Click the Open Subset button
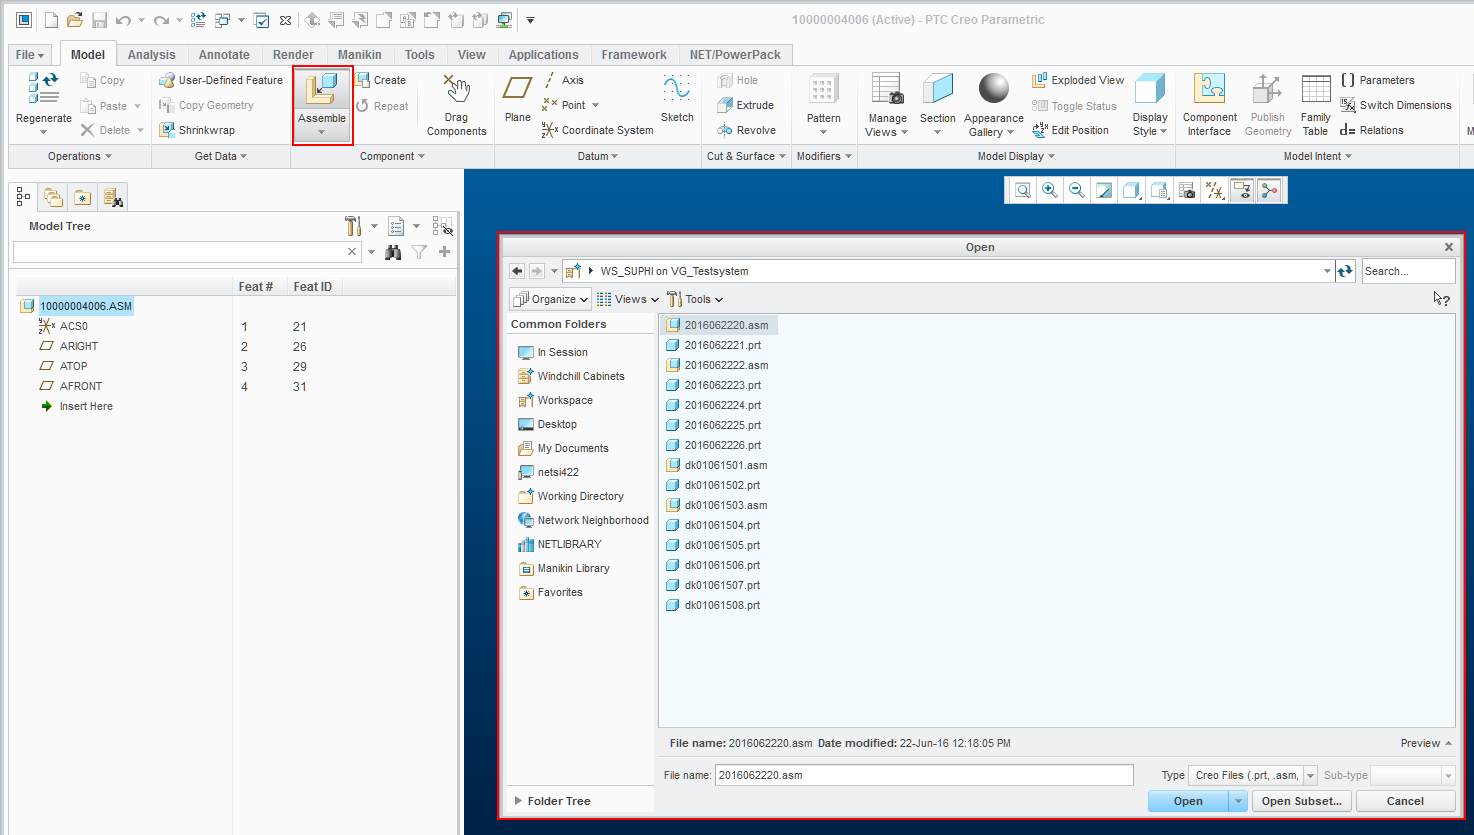1474x835 pixels. click(x=1301, y=801)
